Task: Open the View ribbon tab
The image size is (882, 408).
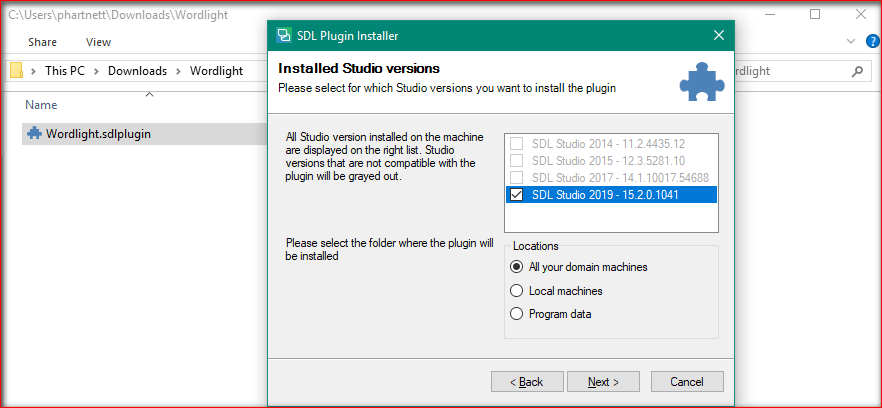Action: (98, 42)
